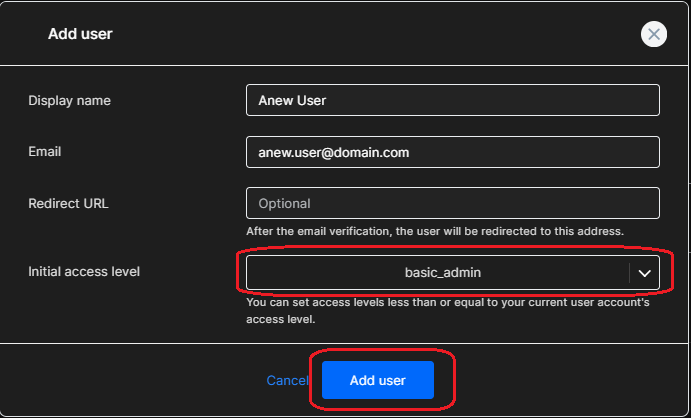Select the Display name label
The image size is (691, 418).
coord(70,100)
